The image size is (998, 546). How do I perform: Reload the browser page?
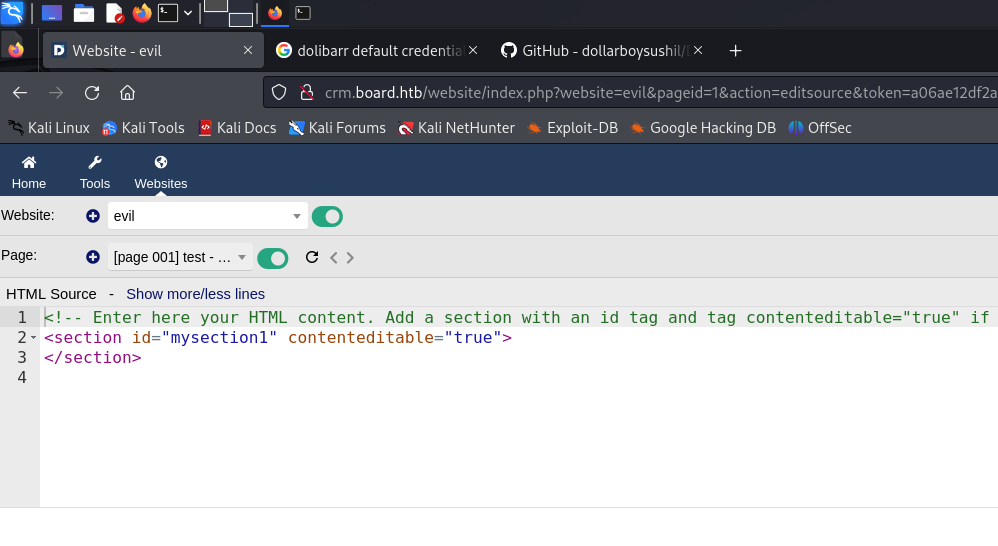pyautogui.click(x=92, y=93)
